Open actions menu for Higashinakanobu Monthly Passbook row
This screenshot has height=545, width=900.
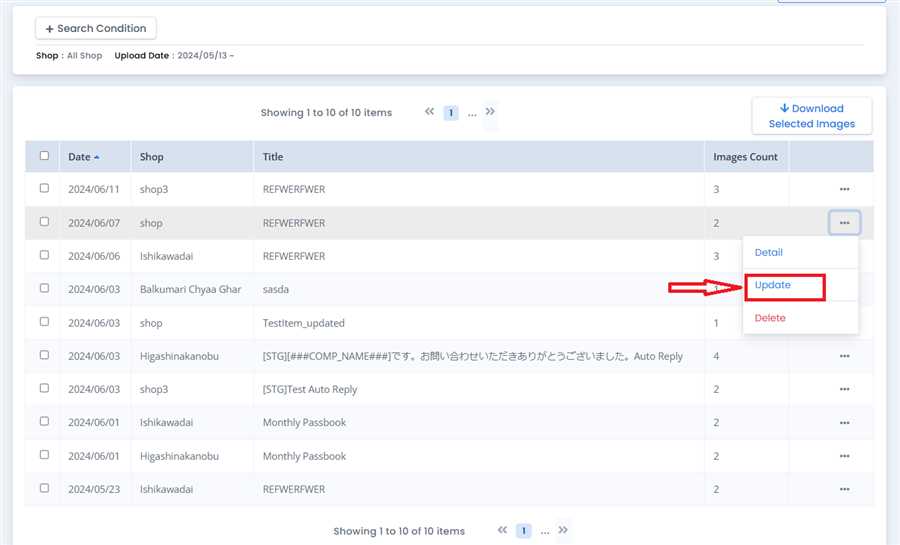(x=844, y=456)
